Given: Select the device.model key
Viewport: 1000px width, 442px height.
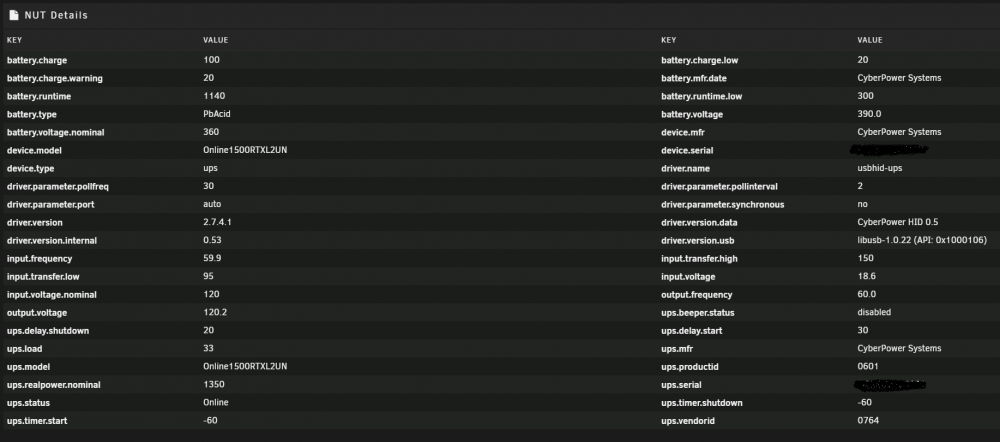Looking at the screenshot, I should click(34, 151).
